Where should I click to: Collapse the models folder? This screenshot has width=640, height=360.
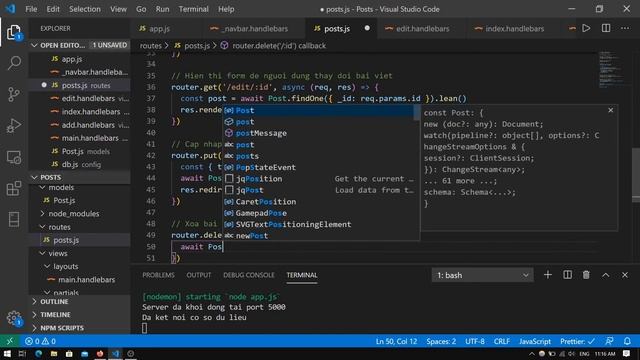pos(42,187)
